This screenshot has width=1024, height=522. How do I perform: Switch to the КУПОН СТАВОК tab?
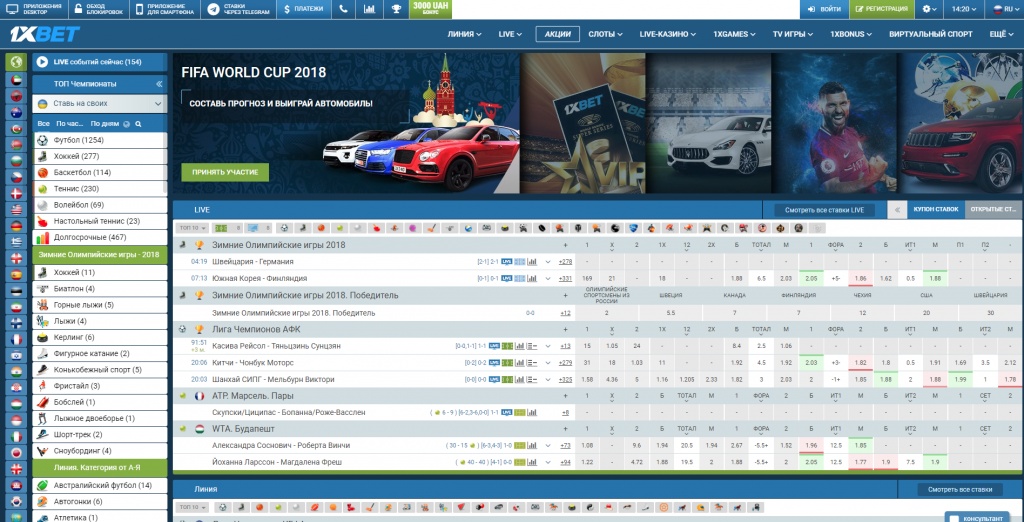(x=935, y=210)
